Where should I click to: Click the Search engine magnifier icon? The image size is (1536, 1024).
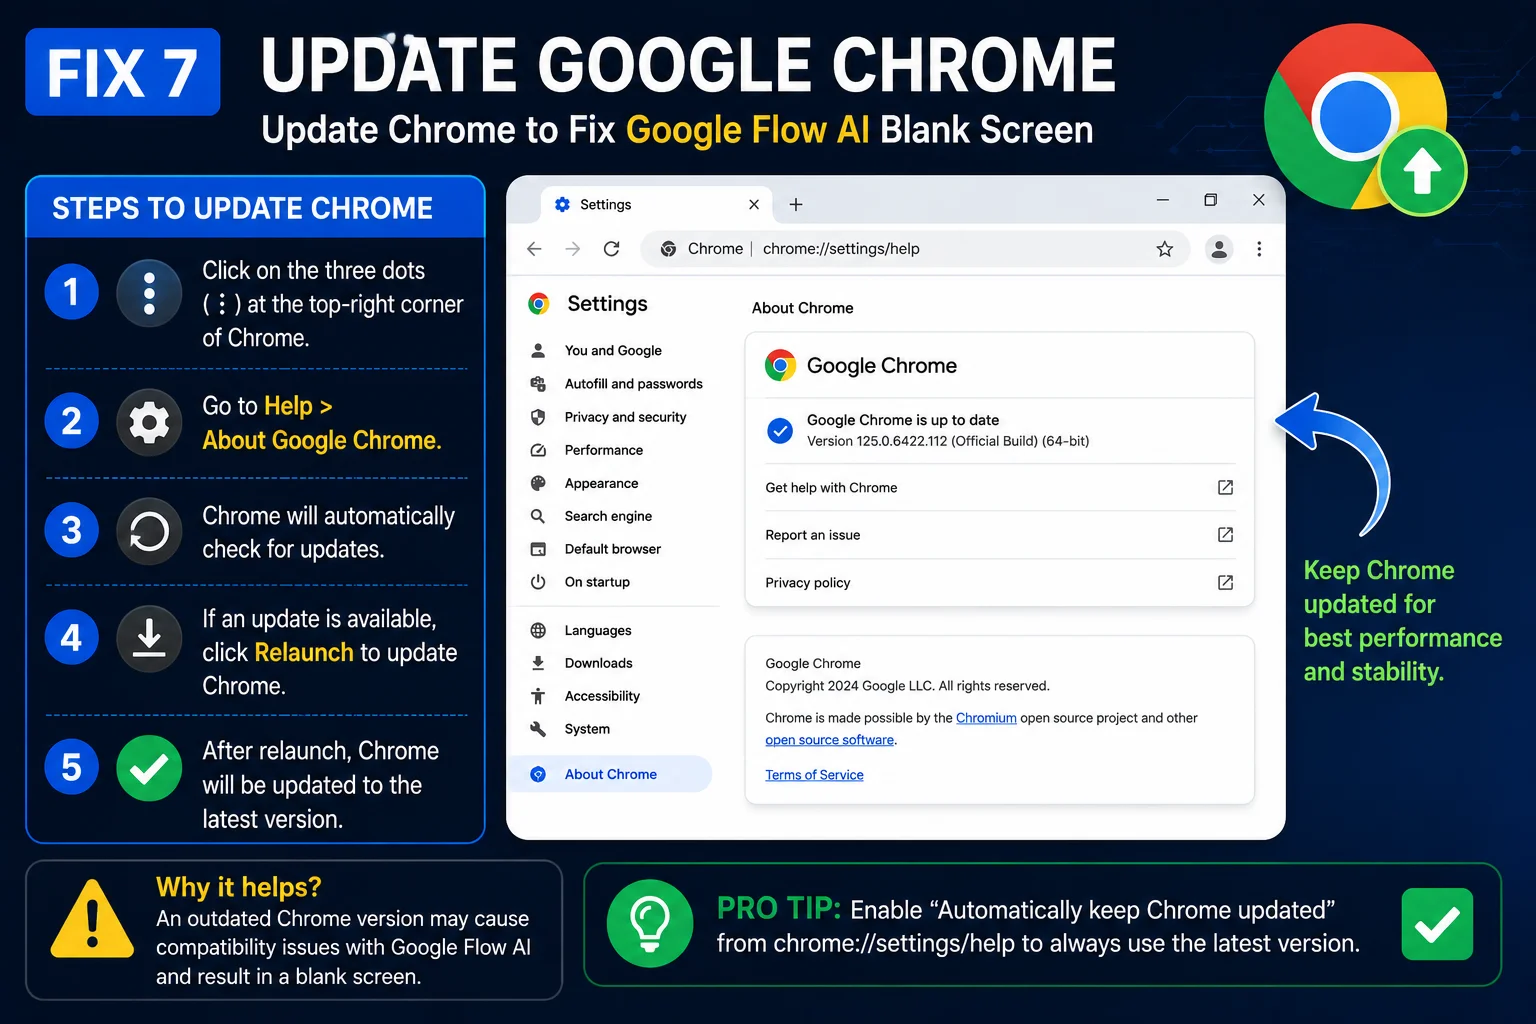[538, 516]
